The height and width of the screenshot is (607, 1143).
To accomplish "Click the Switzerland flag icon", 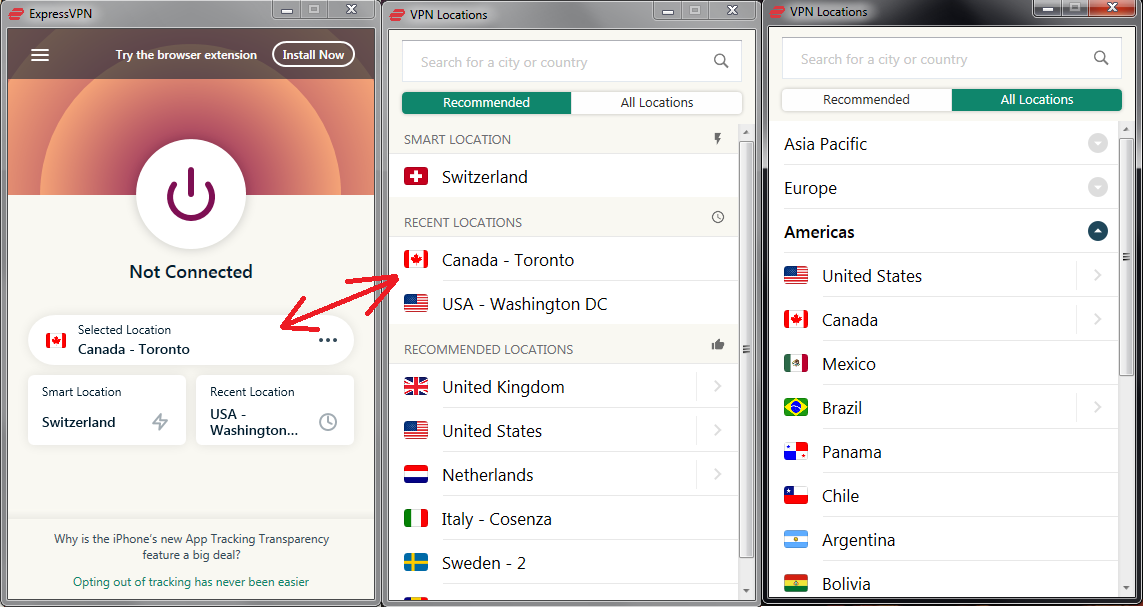I will [x=416, y=176].
